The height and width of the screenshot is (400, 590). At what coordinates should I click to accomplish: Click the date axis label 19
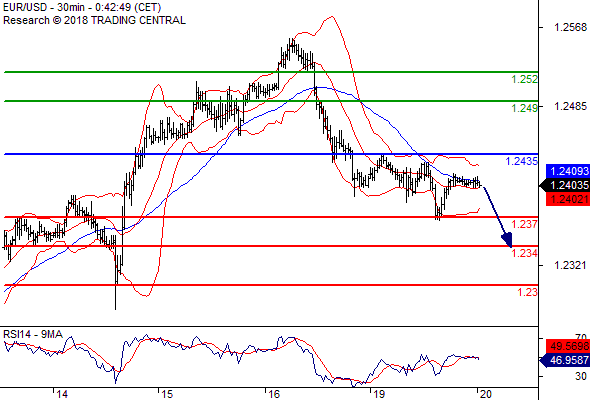point(379,394)
